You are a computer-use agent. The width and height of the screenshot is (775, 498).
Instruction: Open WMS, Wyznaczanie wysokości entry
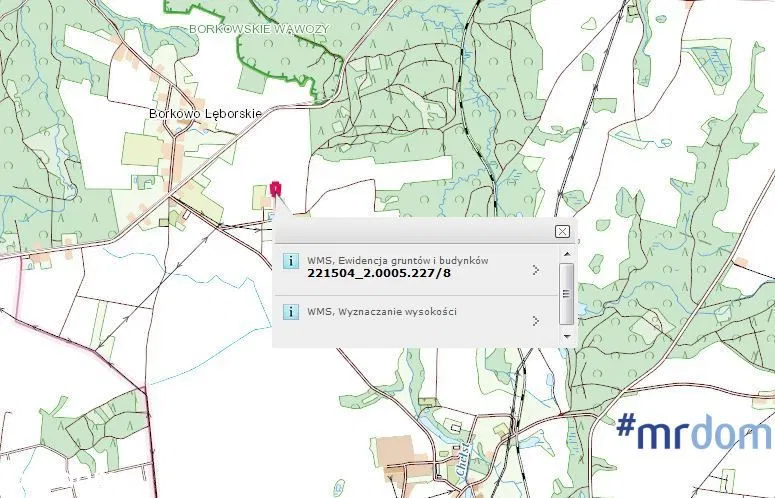click(382, 312)
